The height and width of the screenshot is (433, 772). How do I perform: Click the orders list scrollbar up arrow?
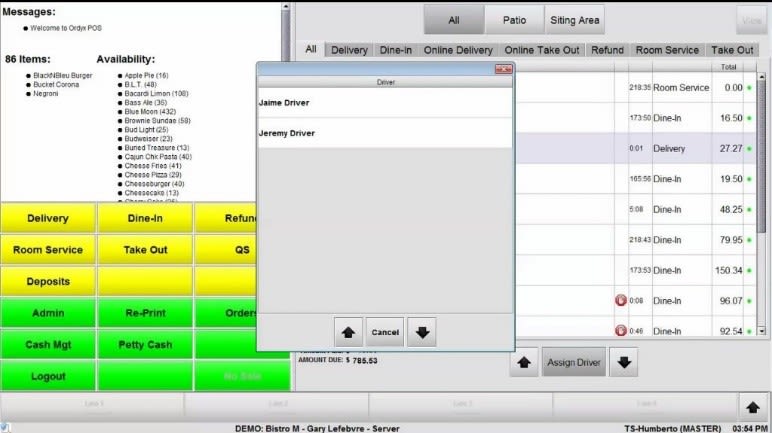[x=762, y=77]
